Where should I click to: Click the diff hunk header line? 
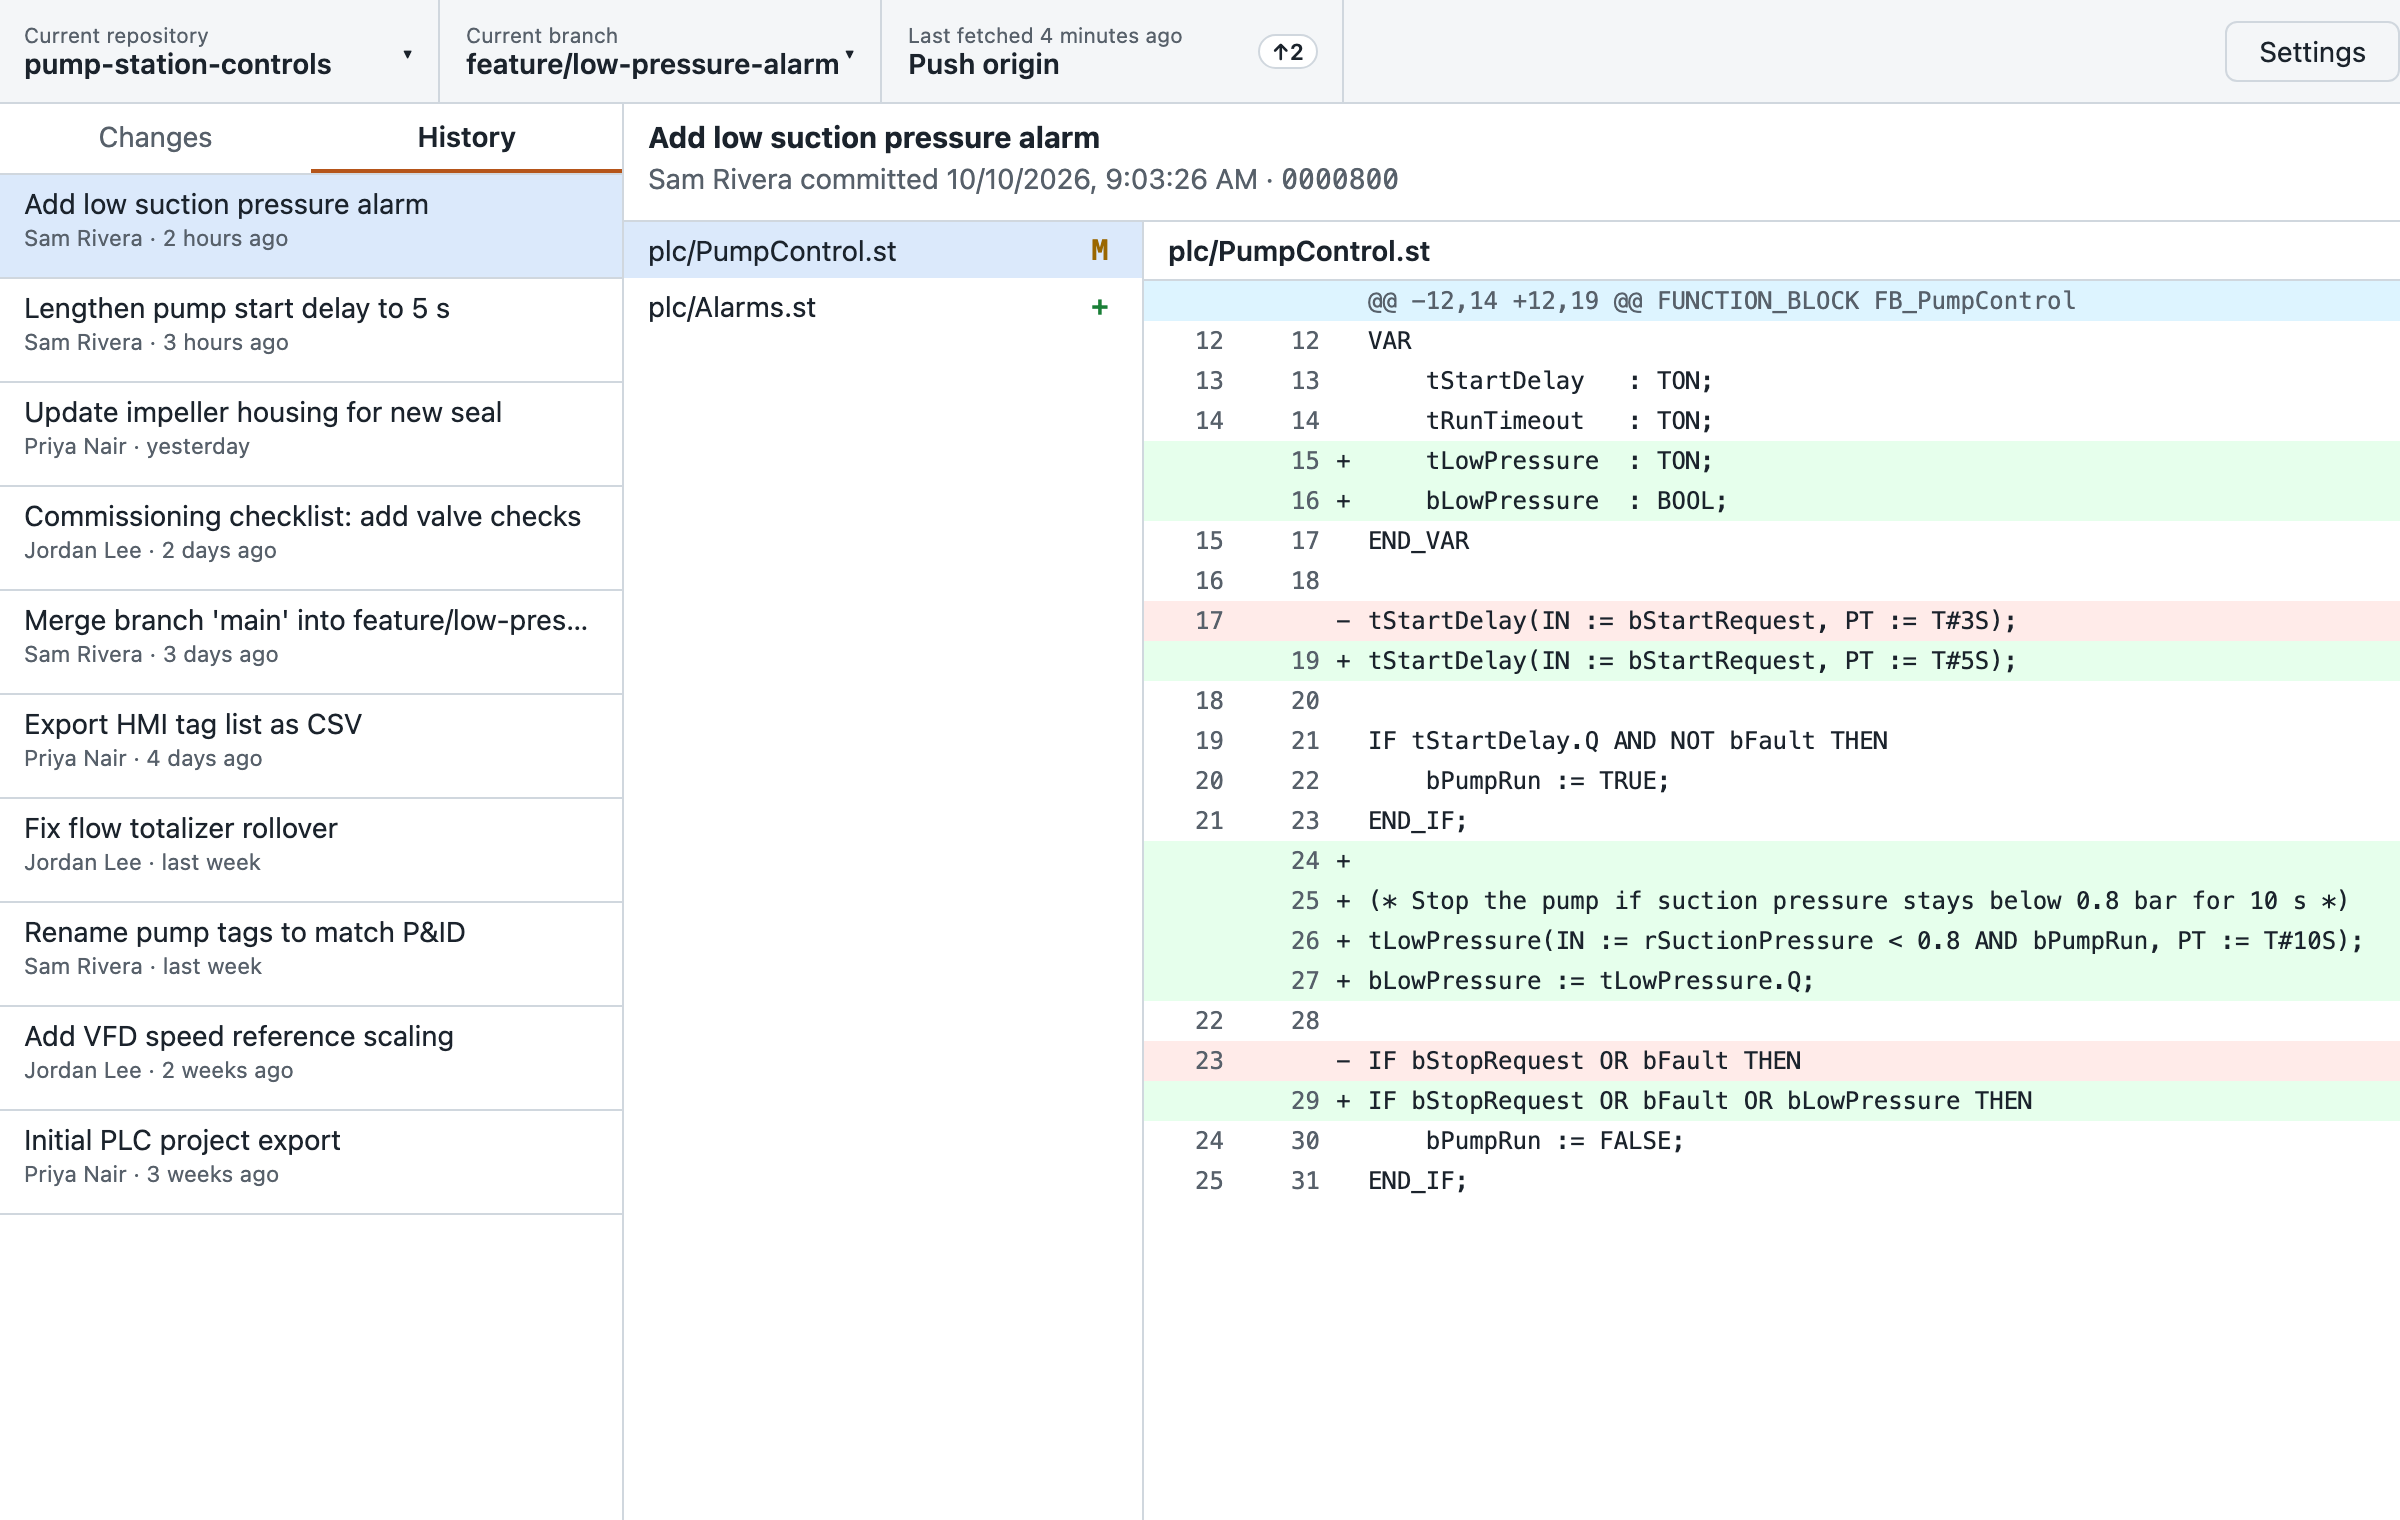coord(1771,301)
